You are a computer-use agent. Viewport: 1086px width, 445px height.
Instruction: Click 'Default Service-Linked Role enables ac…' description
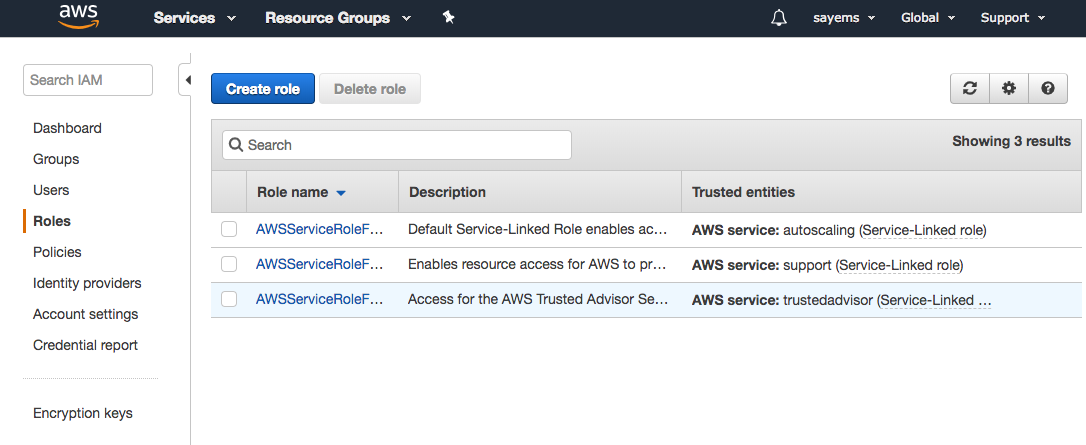point(537,230)
